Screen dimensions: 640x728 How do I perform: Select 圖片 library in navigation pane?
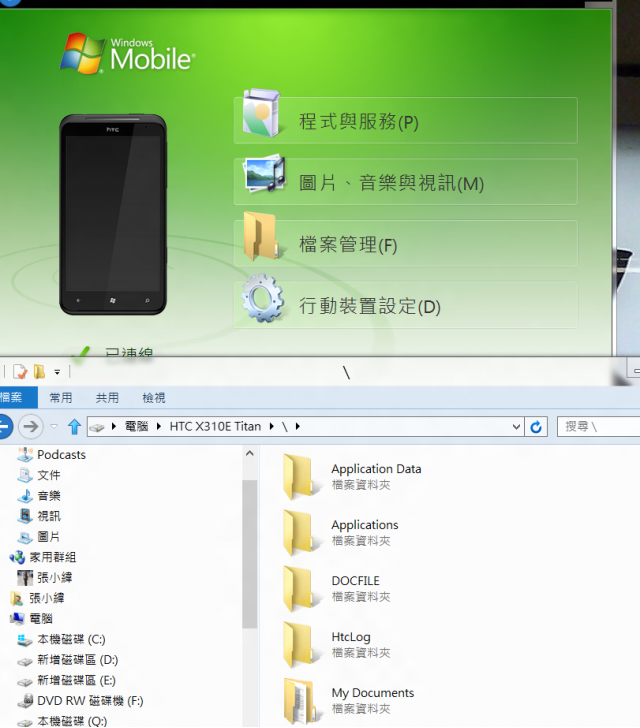pos(49,536)
